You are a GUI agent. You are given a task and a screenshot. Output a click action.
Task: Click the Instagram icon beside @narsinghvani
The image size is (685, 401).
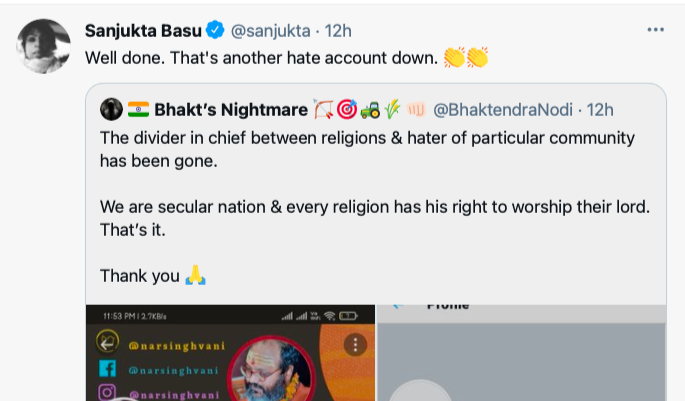click(105, 394)
